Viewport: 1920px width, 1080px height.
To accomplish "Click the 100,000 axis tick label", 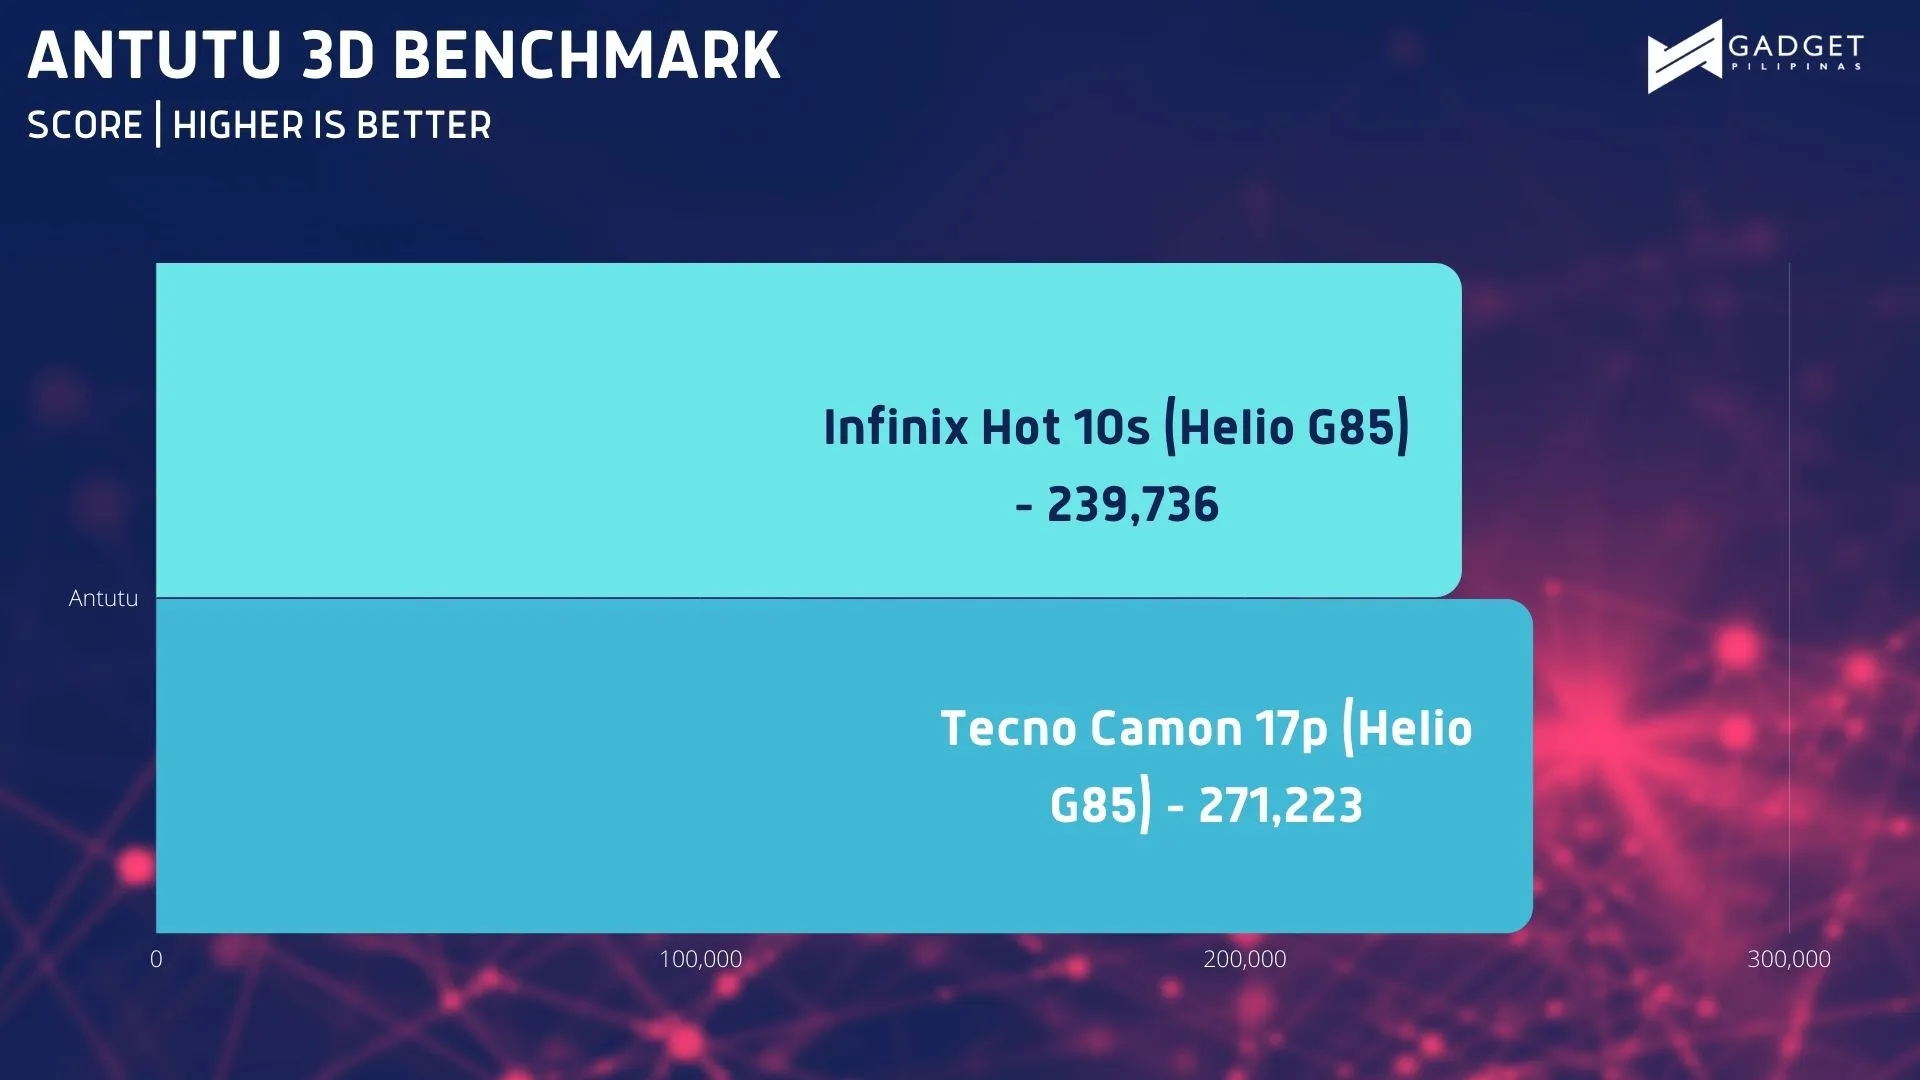I will point(700,959).
